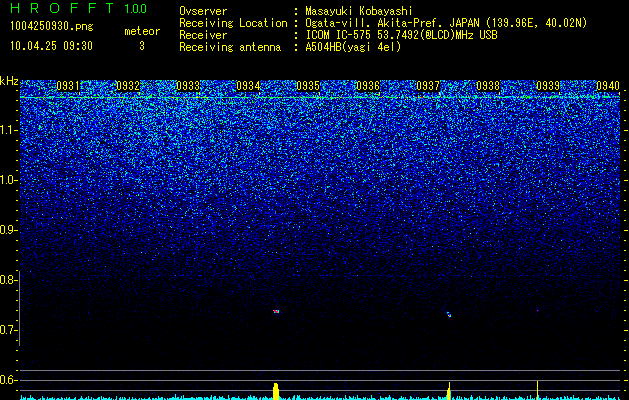This screenshot has width=629, height=400.
Task: Click the thick yellow power bar below 0934 echo
Action: point(276,391)
